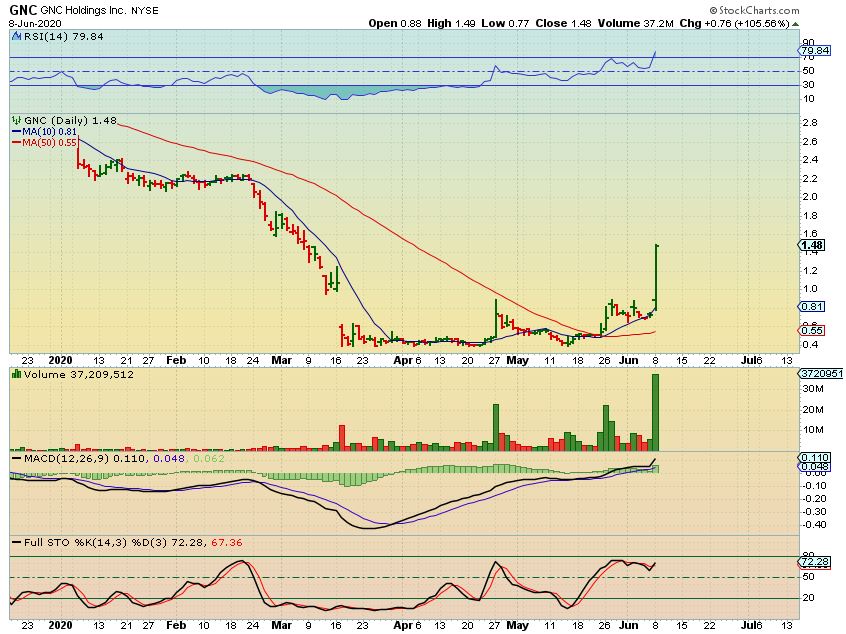The height and width of the screenshot is (634, 846).
Task: Click the Jun label under stochastic panel
Action: pyautogui.click(x=629, y=625)
